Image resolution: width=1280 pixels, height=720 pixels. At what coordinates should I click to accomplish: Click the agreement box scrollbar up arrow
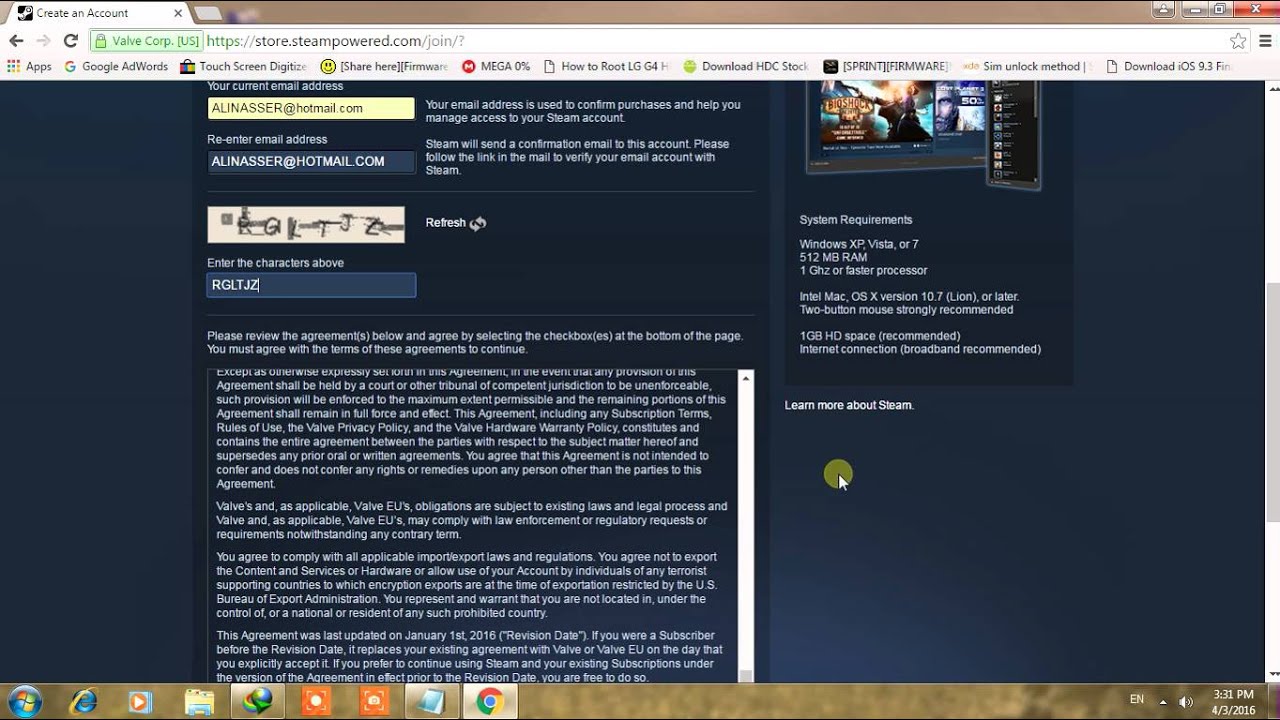[x=745, y=379]
